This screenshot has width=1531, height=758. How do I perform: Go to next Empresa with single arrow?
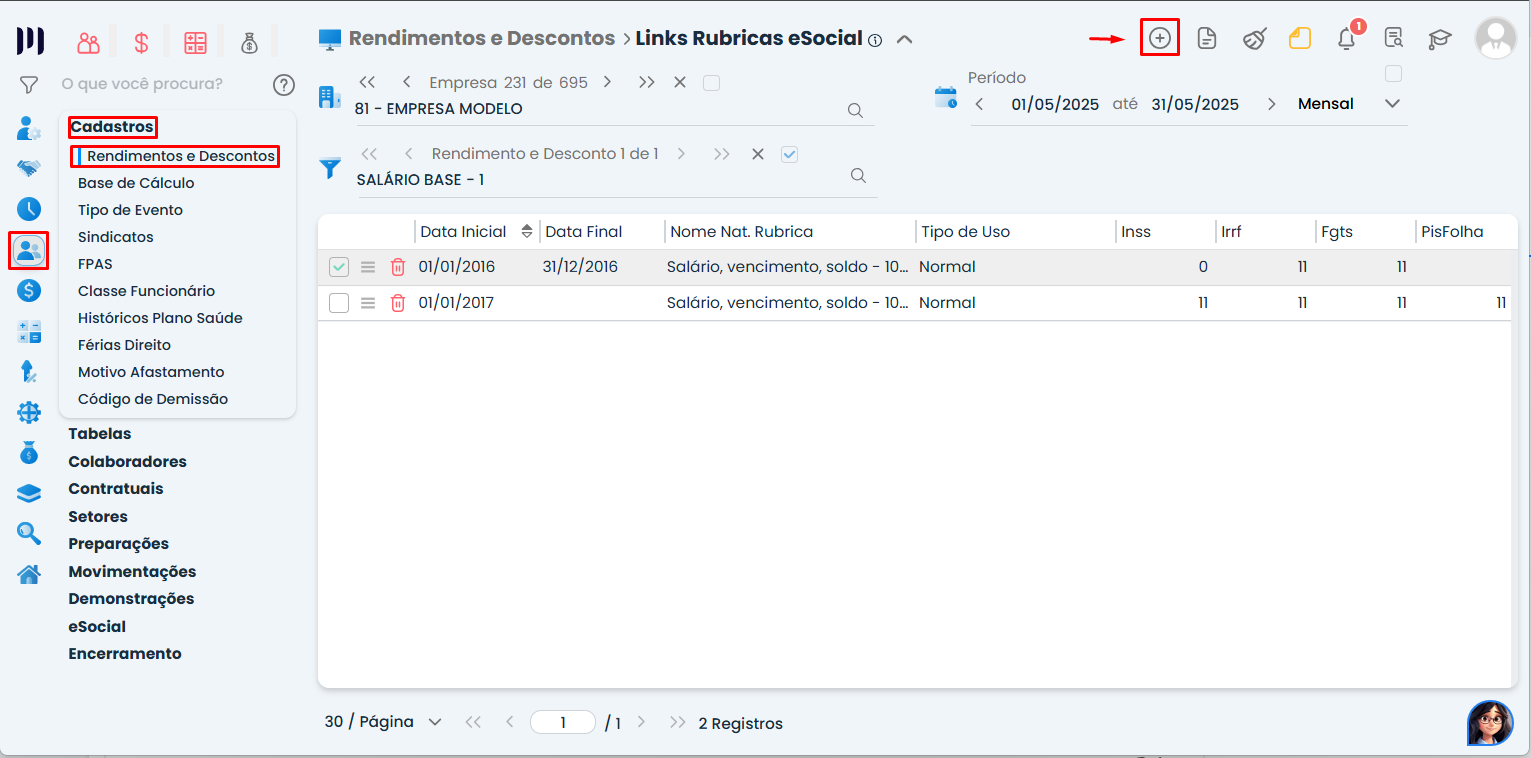607,82
